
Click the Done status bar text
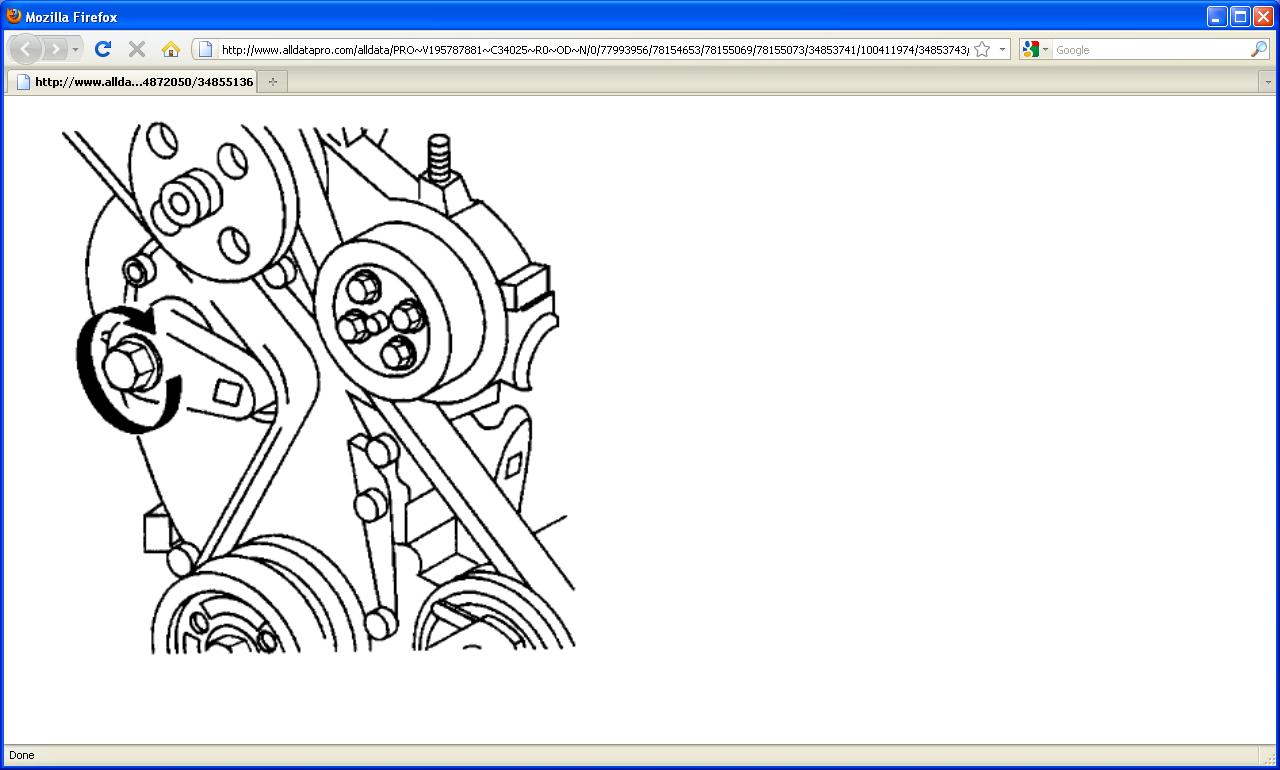tap(21, 755)
